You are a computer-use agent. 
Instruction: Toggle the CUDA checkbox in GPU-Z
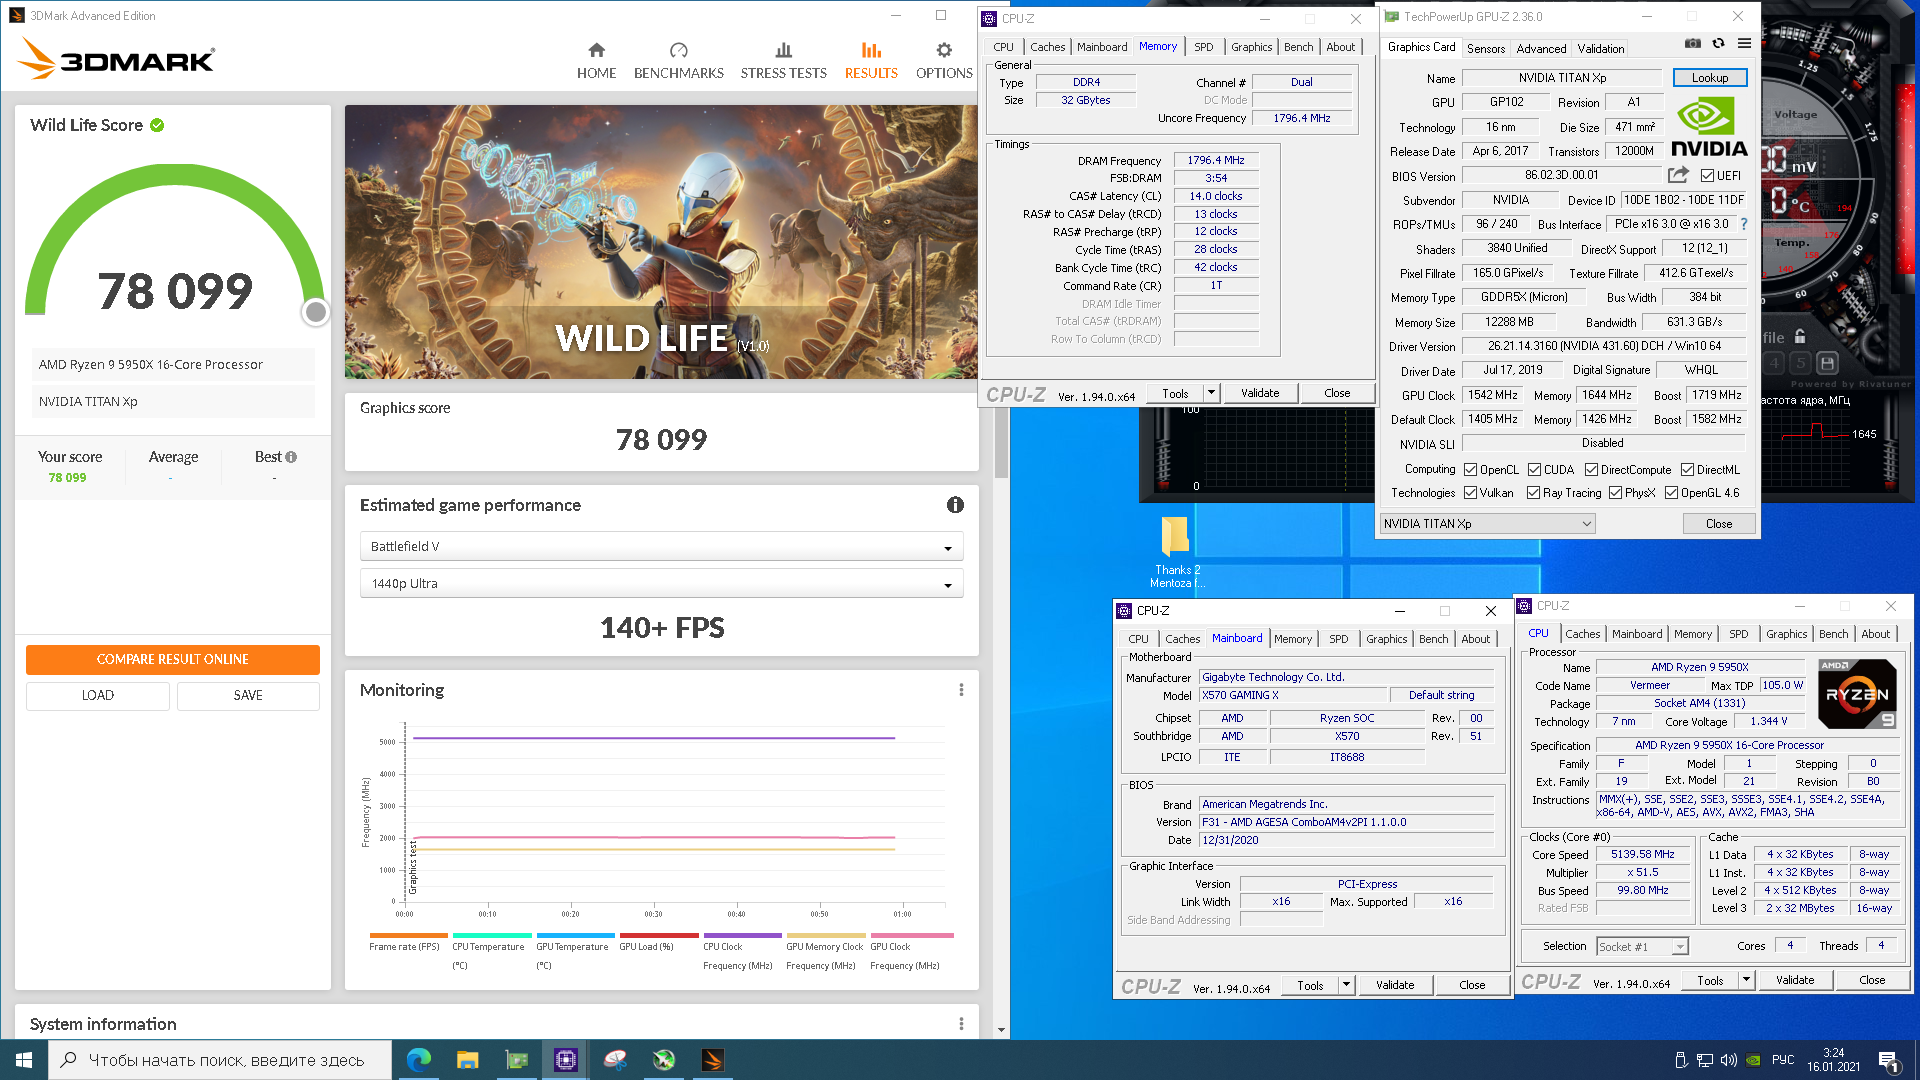(1534, 470)
